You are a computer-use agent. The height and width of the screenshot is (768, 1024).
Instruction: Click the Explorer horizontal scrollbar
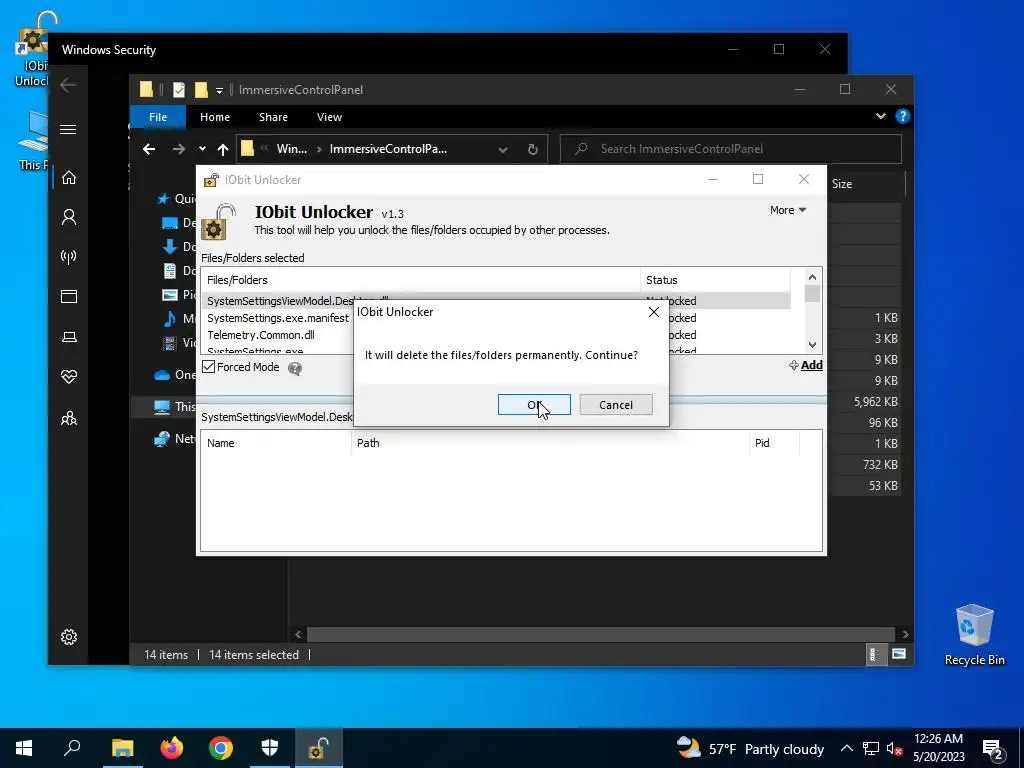(600, 634)
